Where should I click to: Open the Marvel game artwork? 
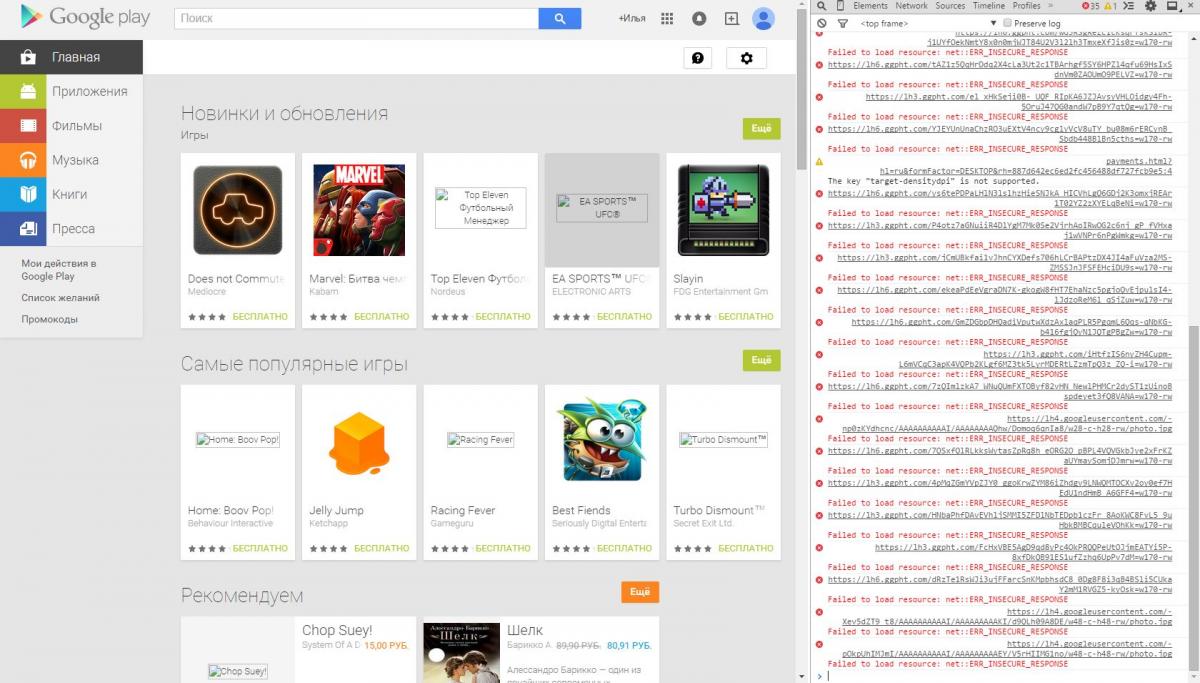point(359,210)
